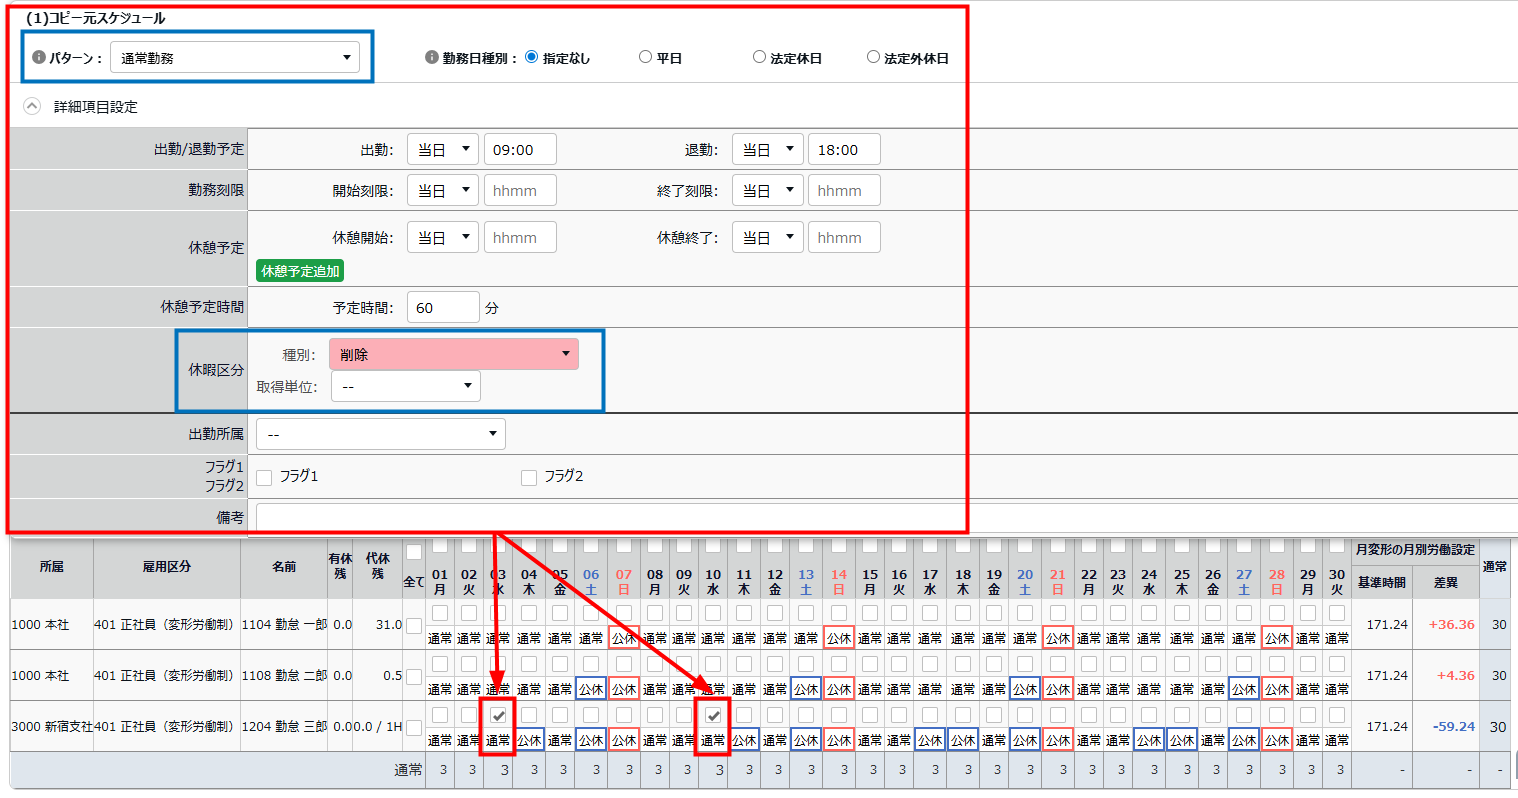The height and width of the screenshot is (798, 1518).
Task: Open the 種別 dropdown showing 削除
Action: 454,354
